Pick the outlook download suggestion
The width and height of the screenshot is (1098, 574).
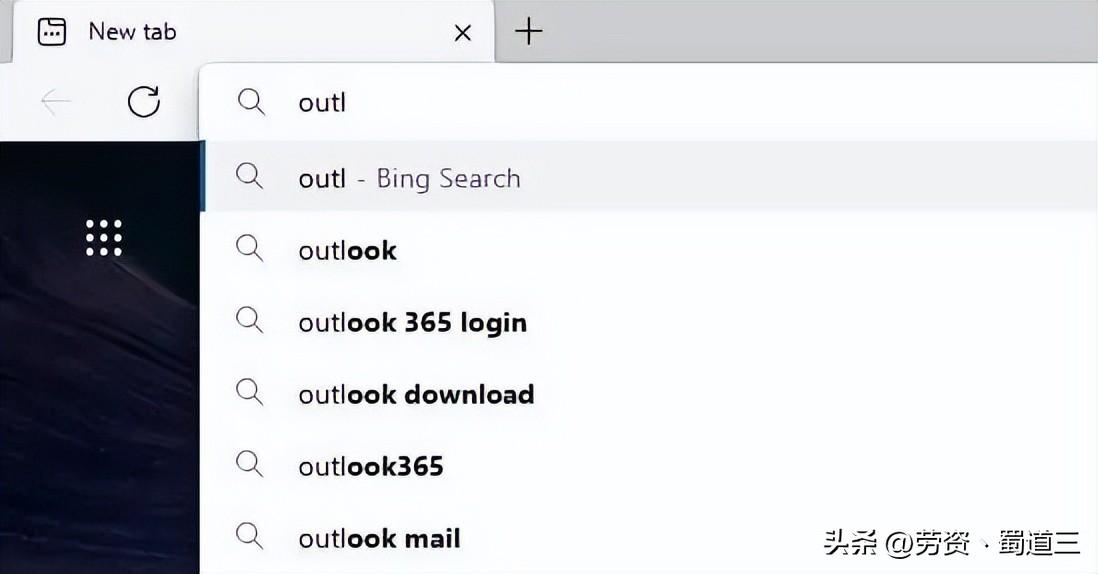pyautogui.click(x=648, y=394)
